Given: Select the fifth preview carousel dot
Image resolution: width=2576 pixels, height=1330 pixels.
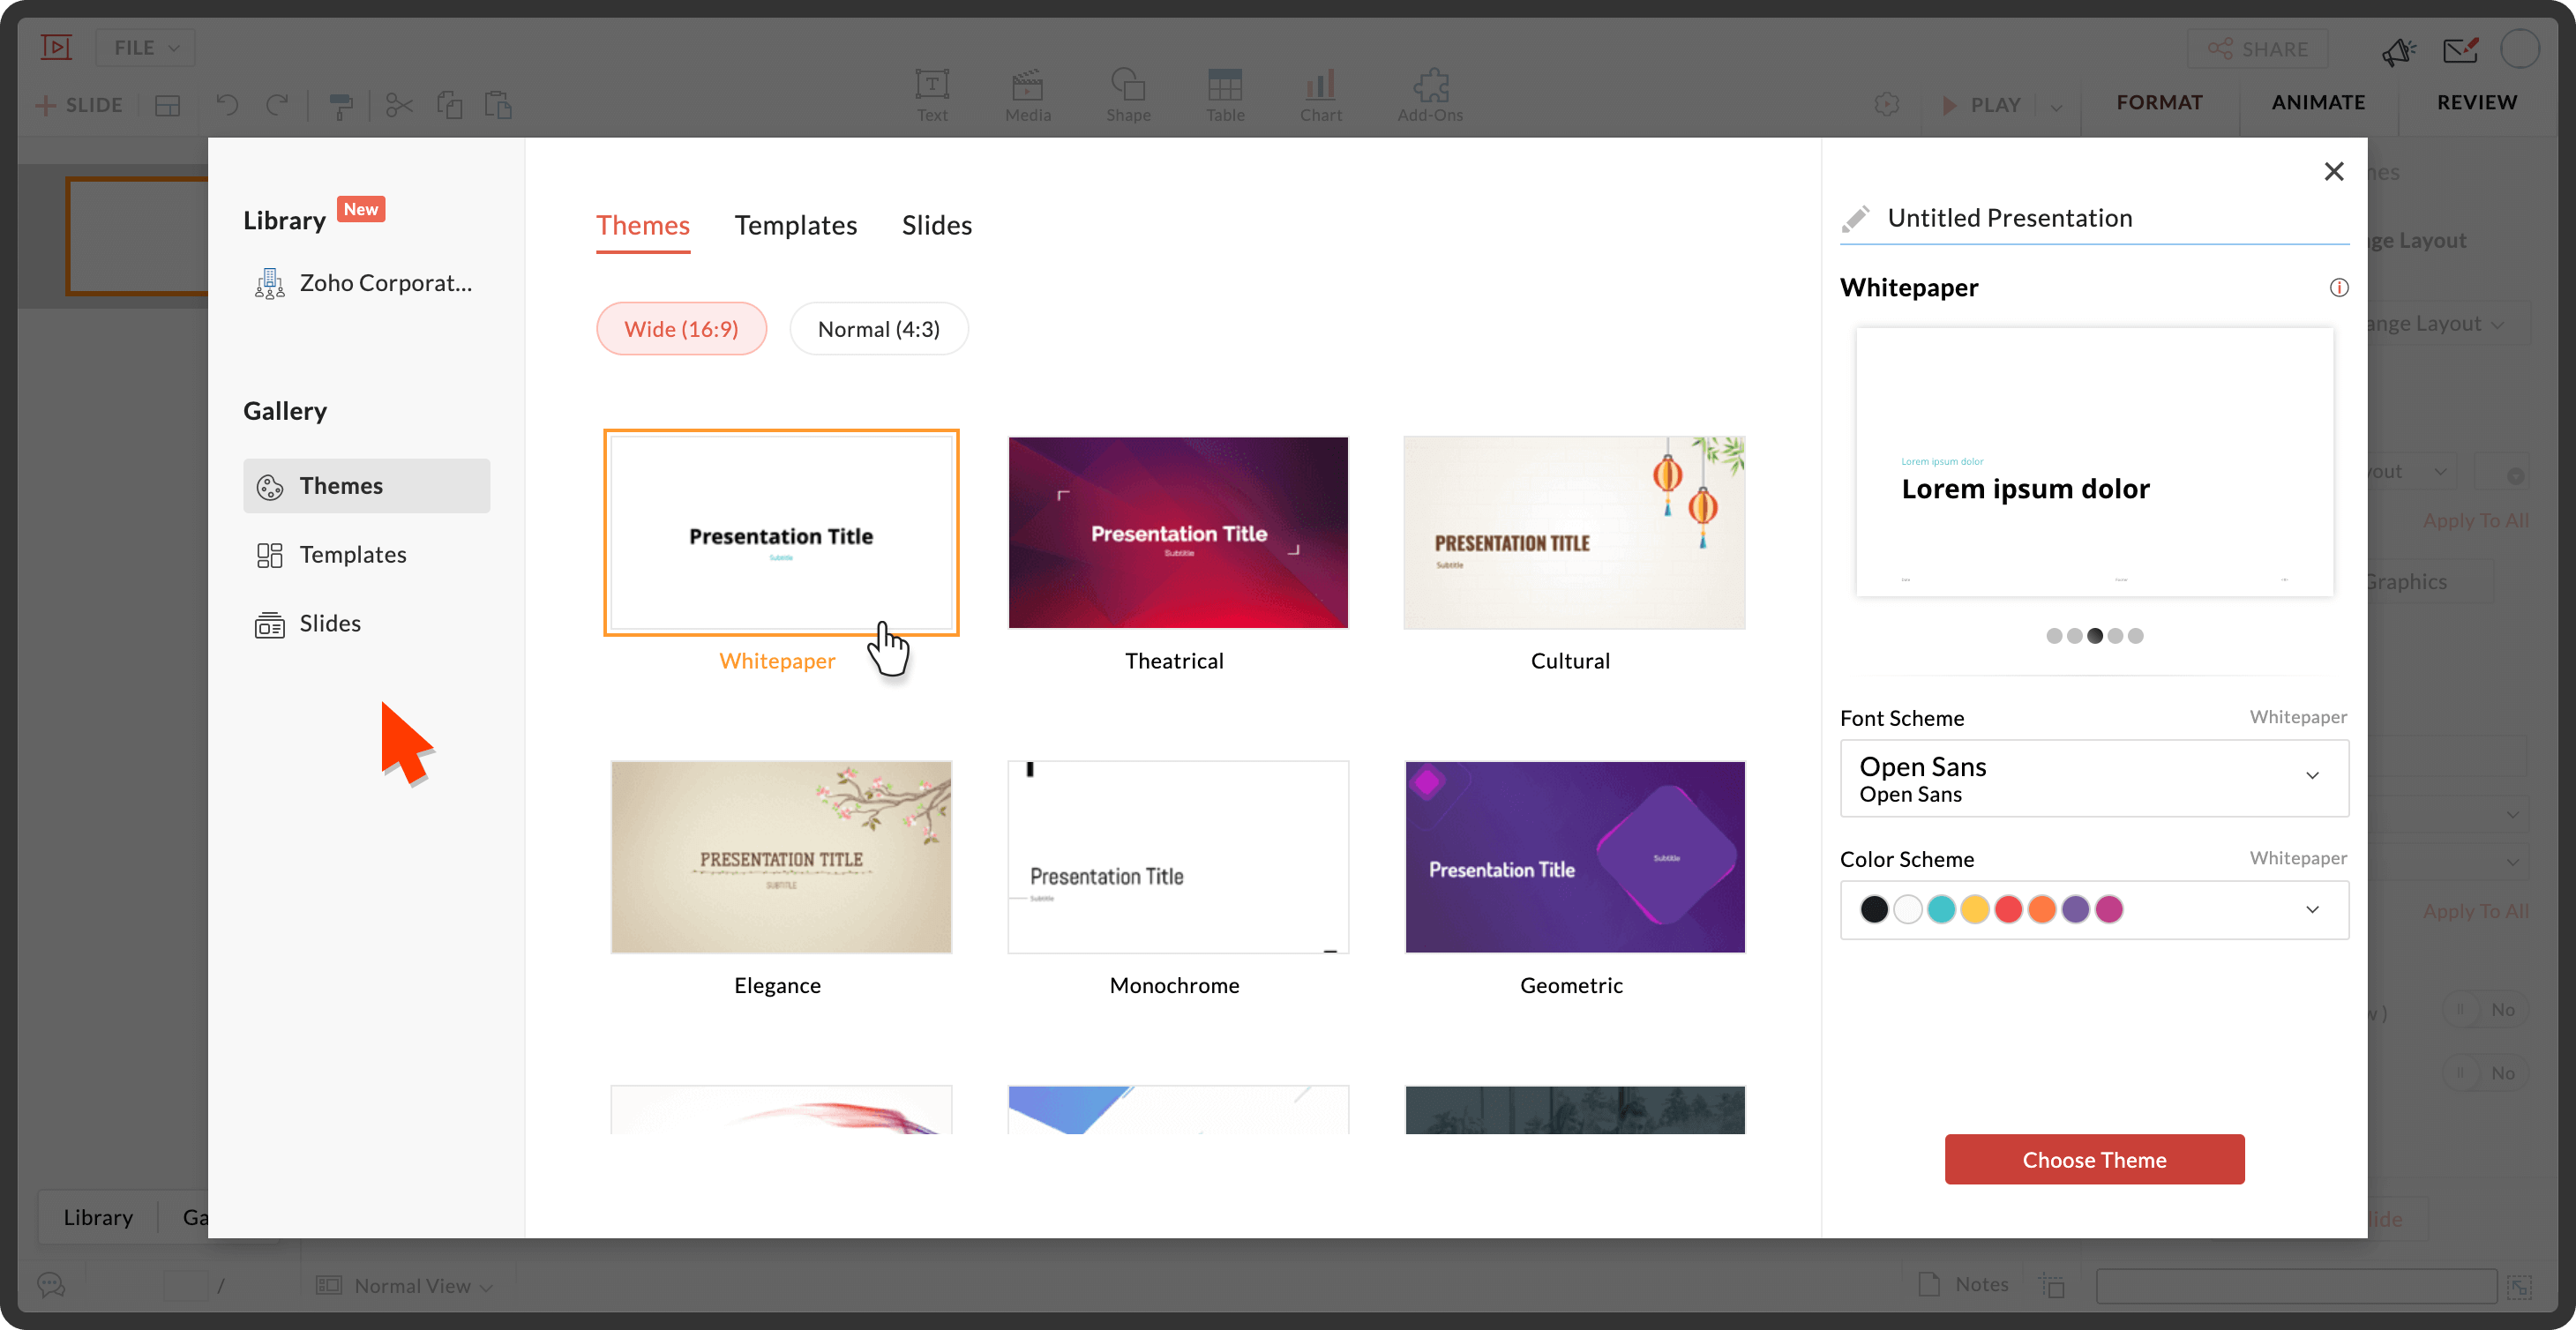Looking at the screenshot, I should (x=2135, y=636).
